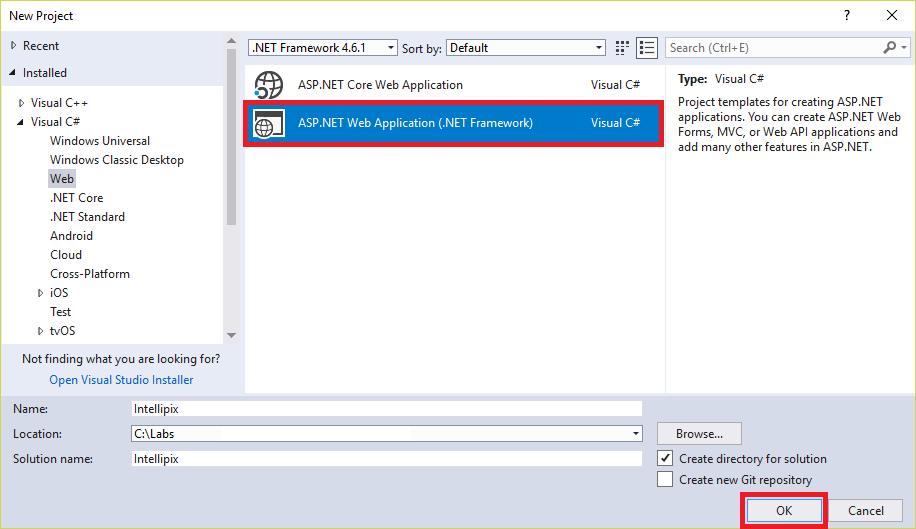
Task: Select the Cross-Platform category
Action: coord(90,274)
